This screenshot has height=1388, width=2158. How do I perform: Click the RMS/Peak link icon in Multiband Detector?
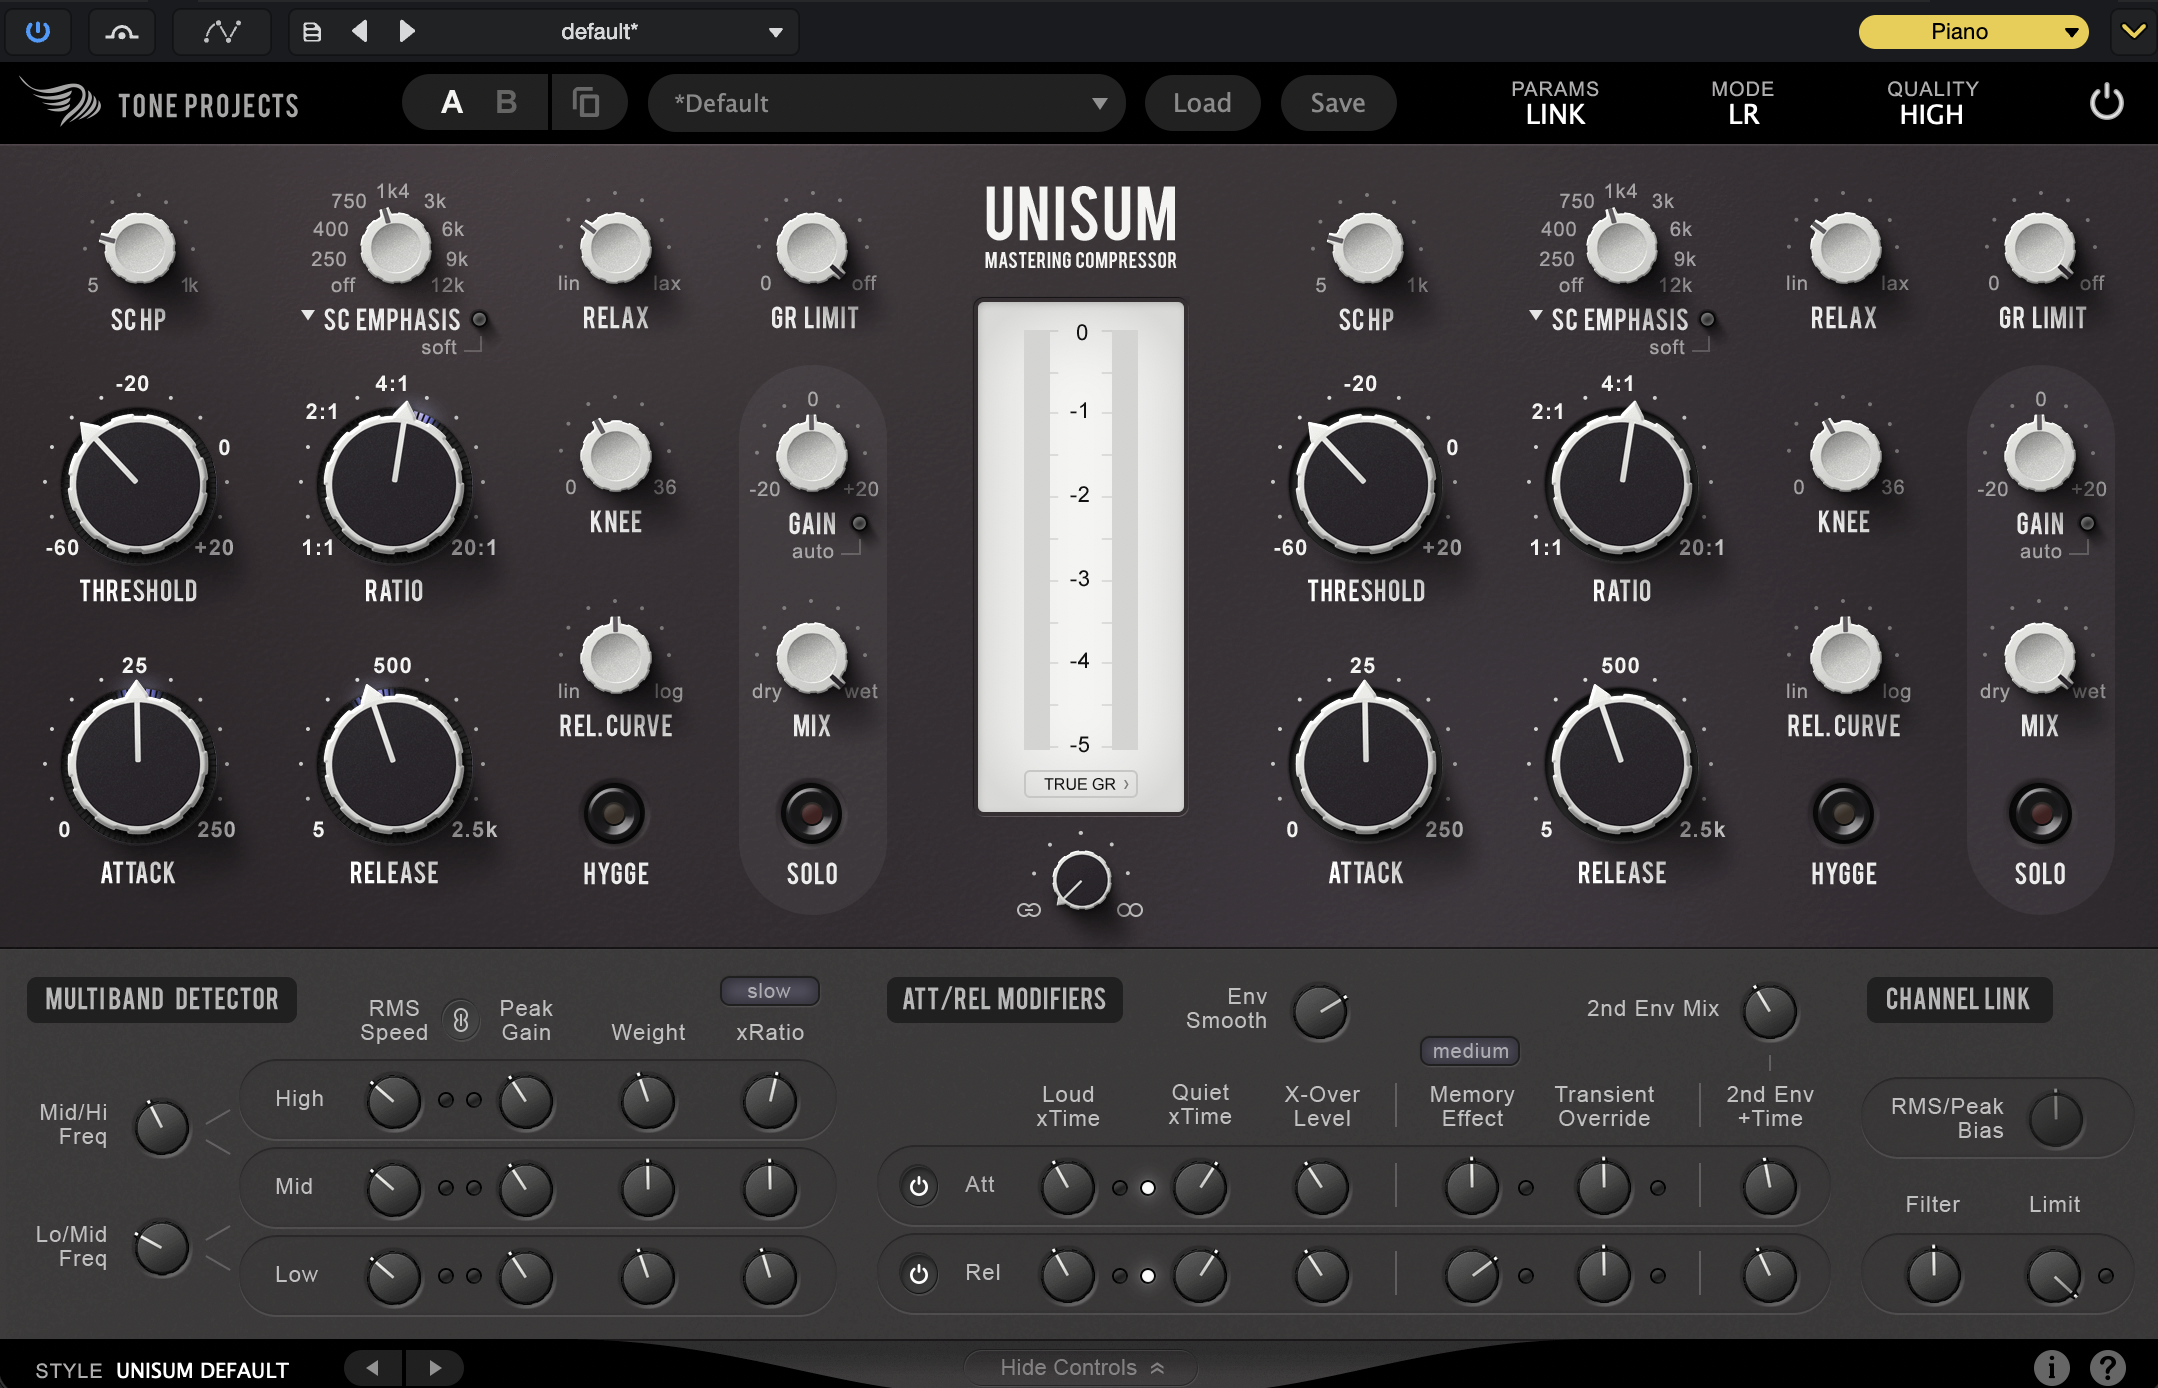(461, 1020)
